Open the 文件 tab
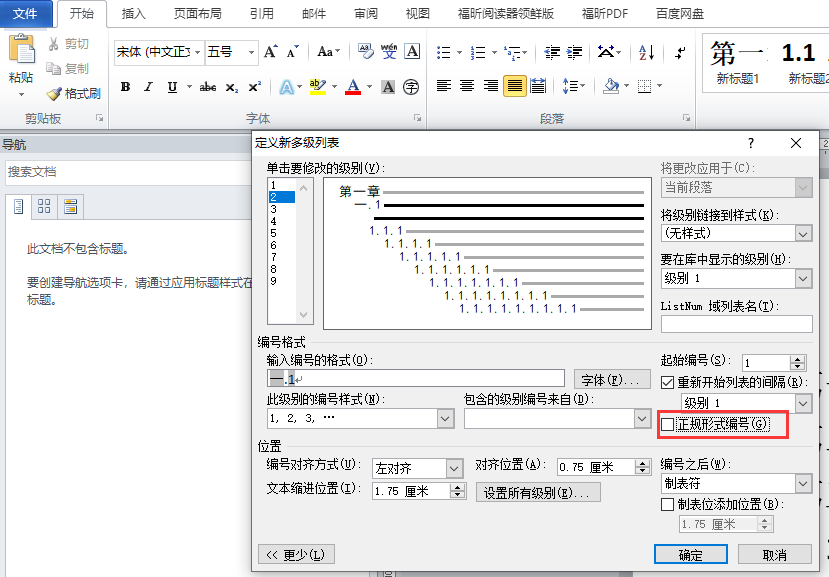Viewport: 829px width, 577px height. point(25,14)
